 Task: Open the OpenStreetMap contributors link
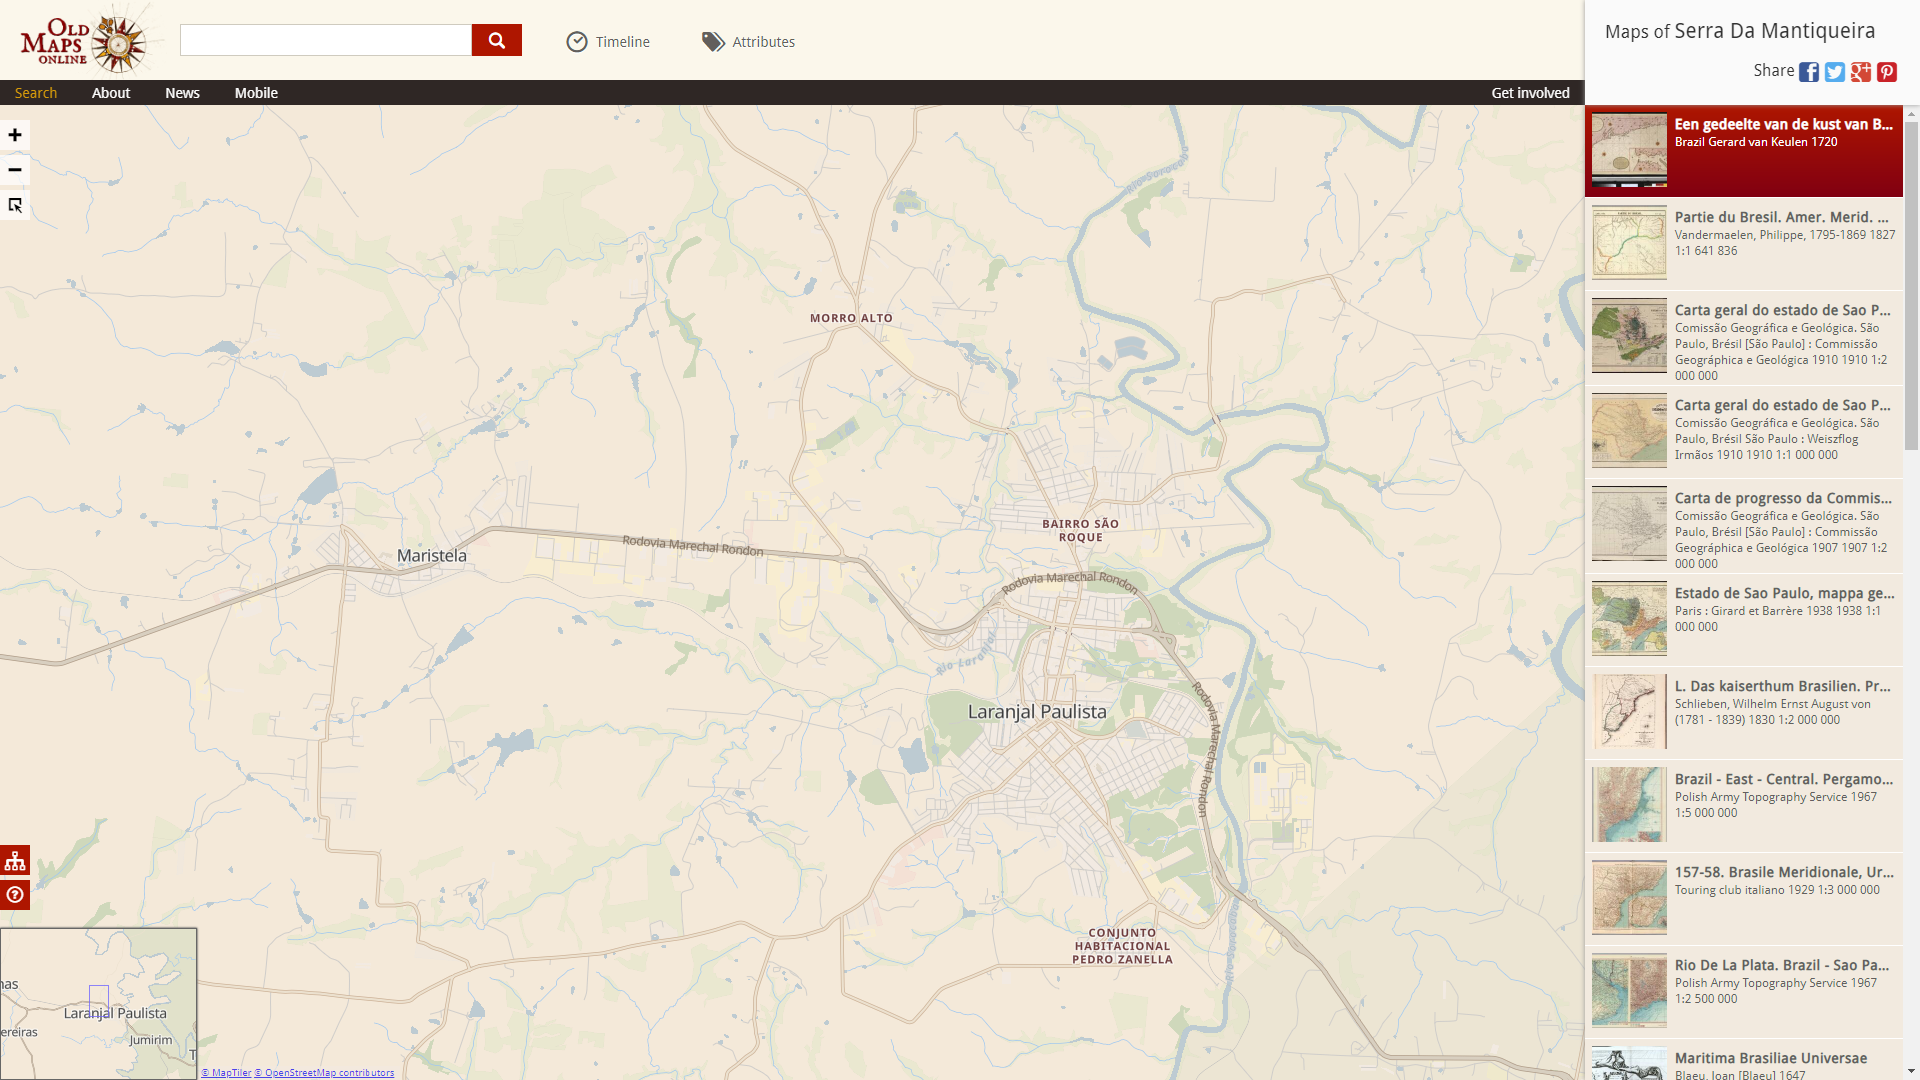tap(324, 1073)
